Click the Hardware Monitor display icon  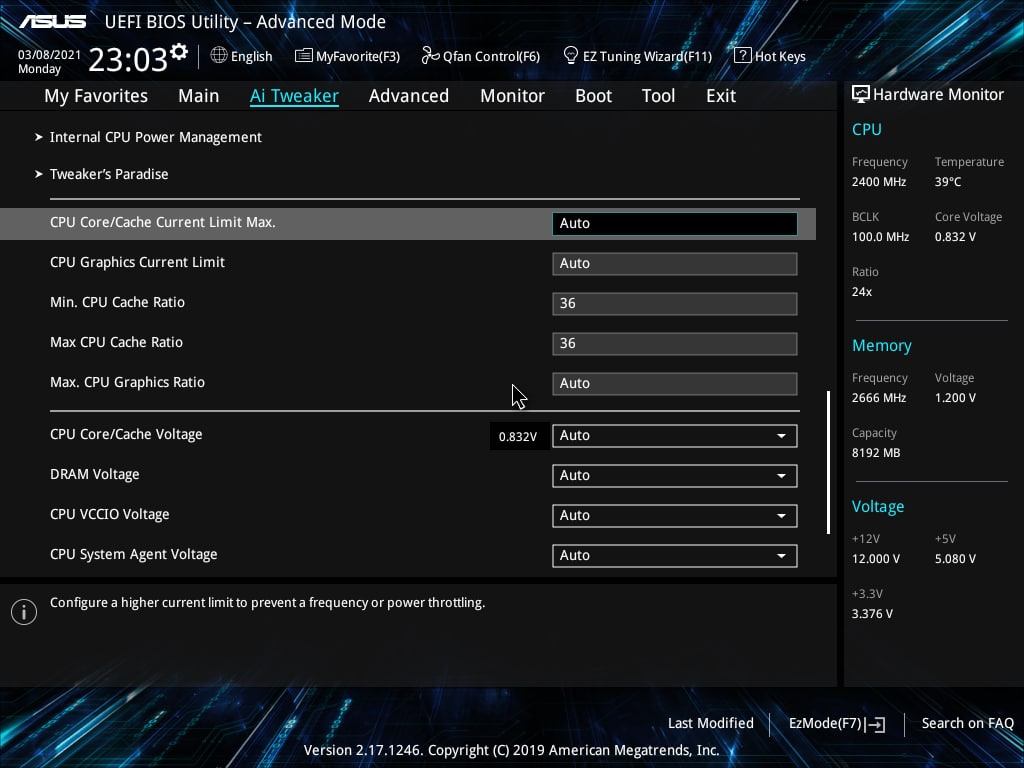[861, 94]
